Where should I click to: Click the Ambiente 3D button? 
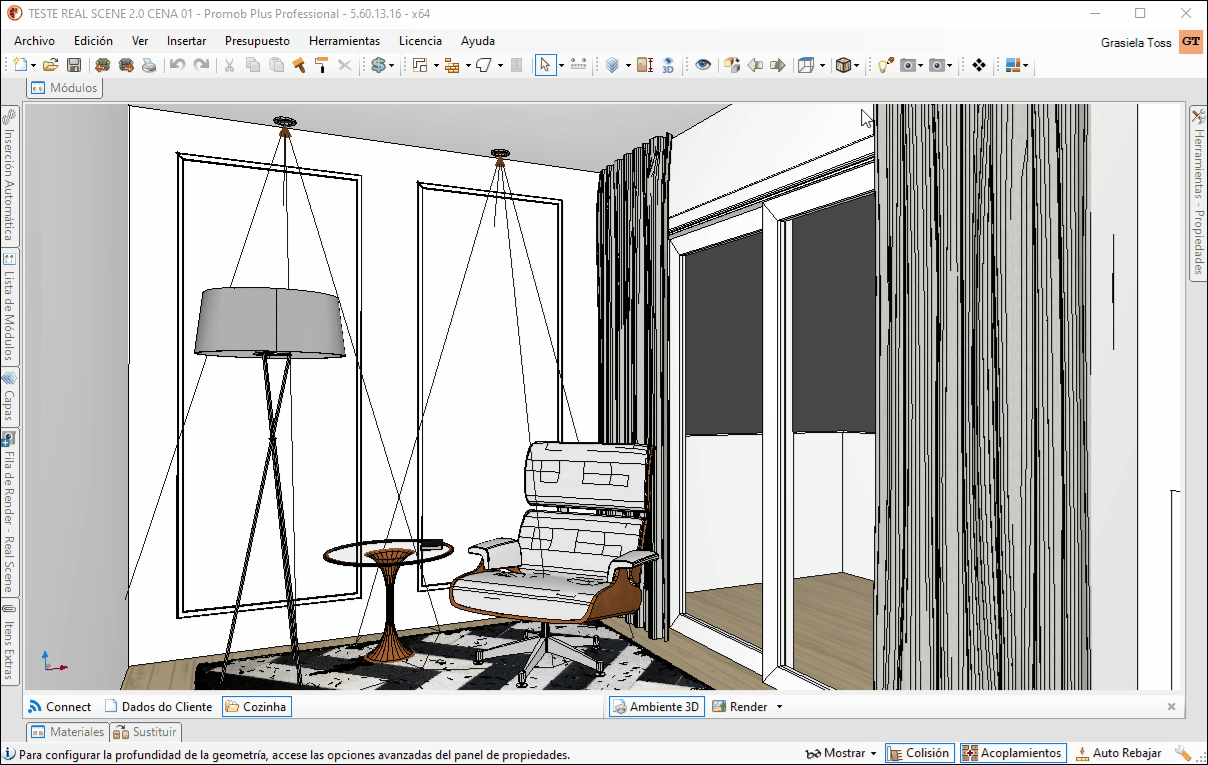(x=656, y=707)
